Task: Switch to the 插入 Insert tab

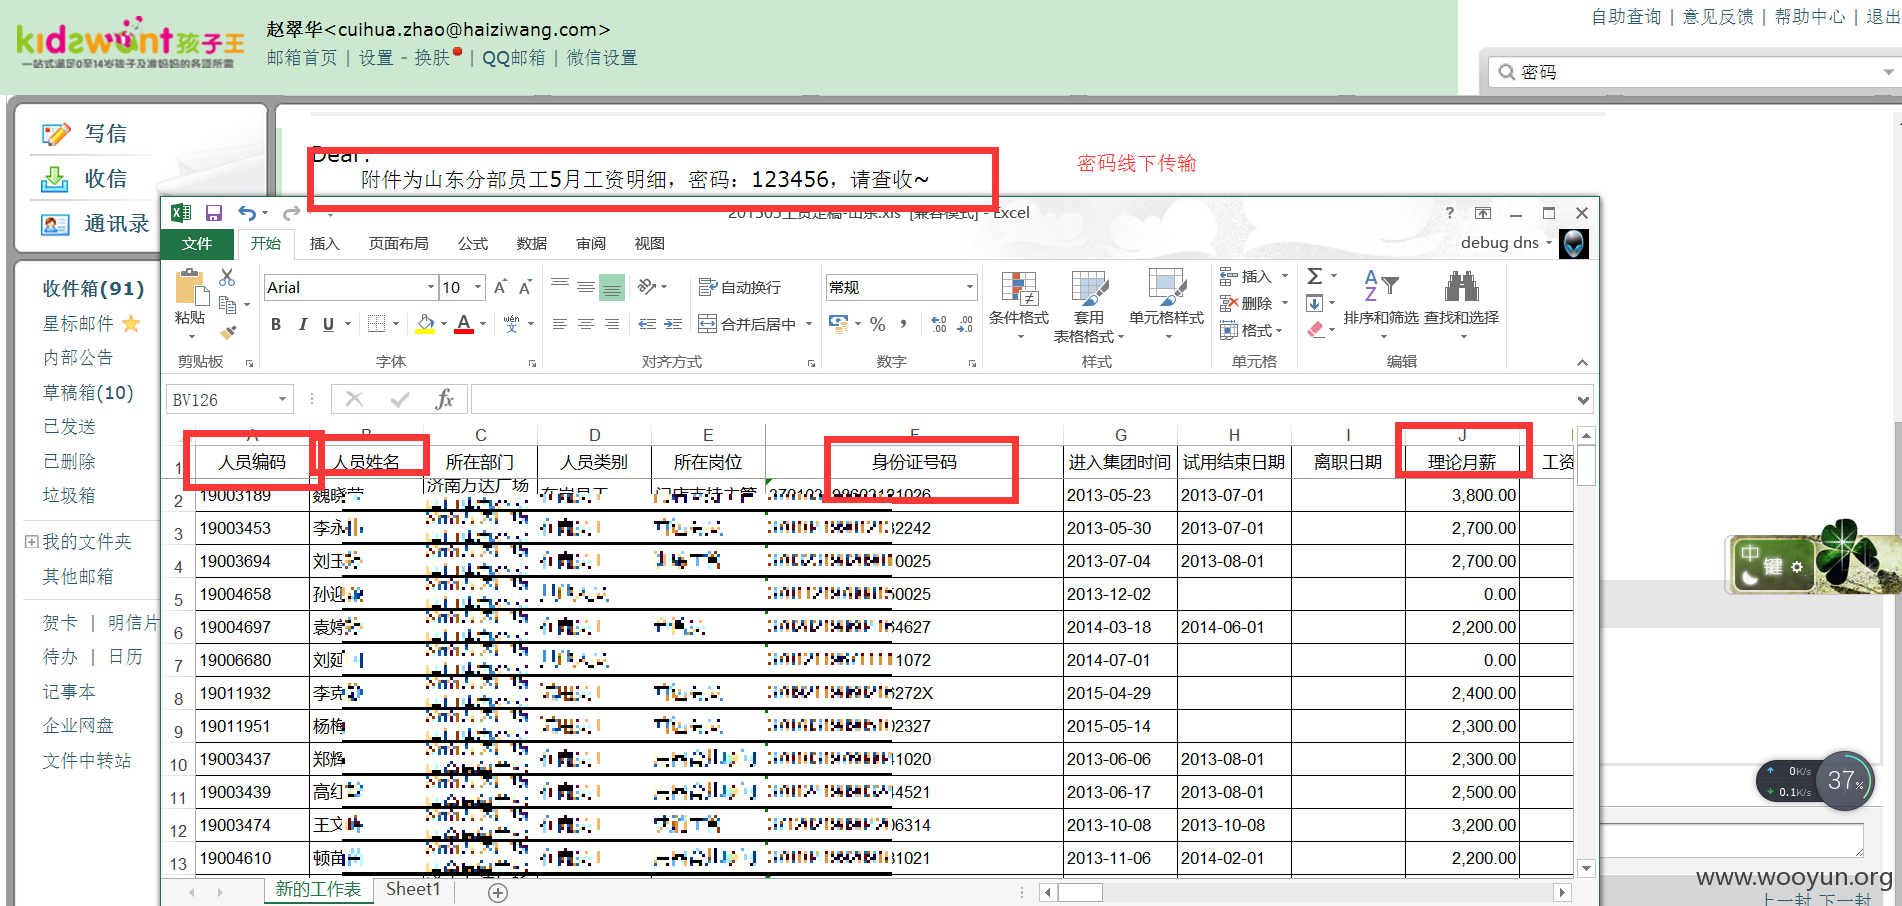Action: [x=325, y=243]
